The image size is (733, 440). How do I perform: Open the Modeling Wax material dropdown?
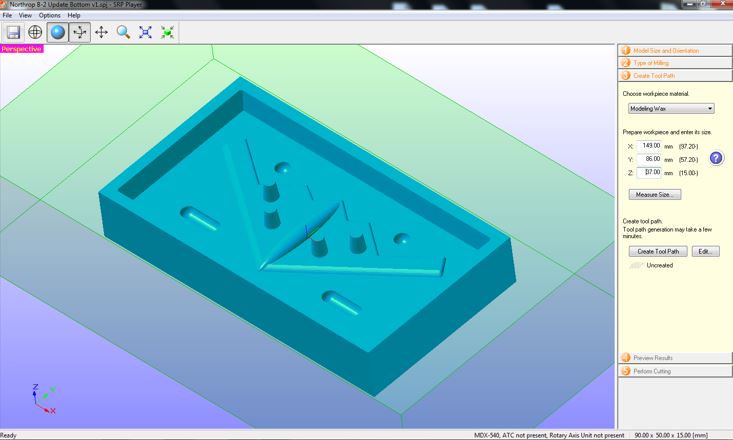671,108
